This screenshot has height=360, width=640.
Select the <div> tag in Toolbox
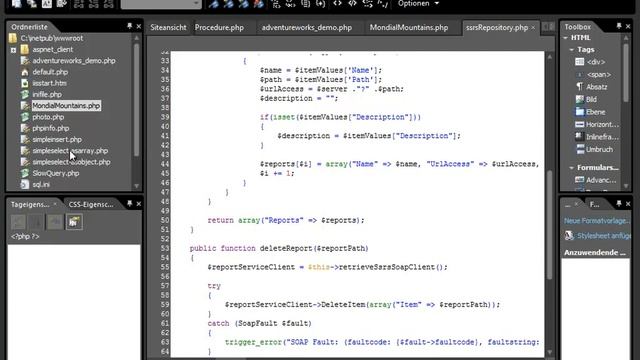[x=590, y=62]
